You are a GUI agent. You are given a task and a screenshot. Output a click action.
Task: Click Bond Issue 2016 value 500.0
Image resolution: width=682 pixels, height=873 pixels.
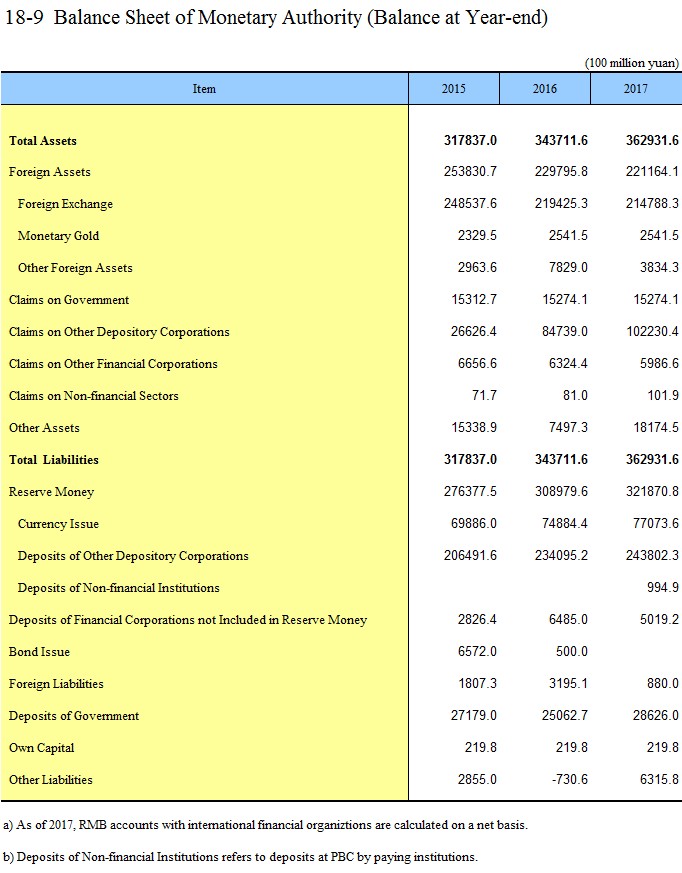point(572,652)
